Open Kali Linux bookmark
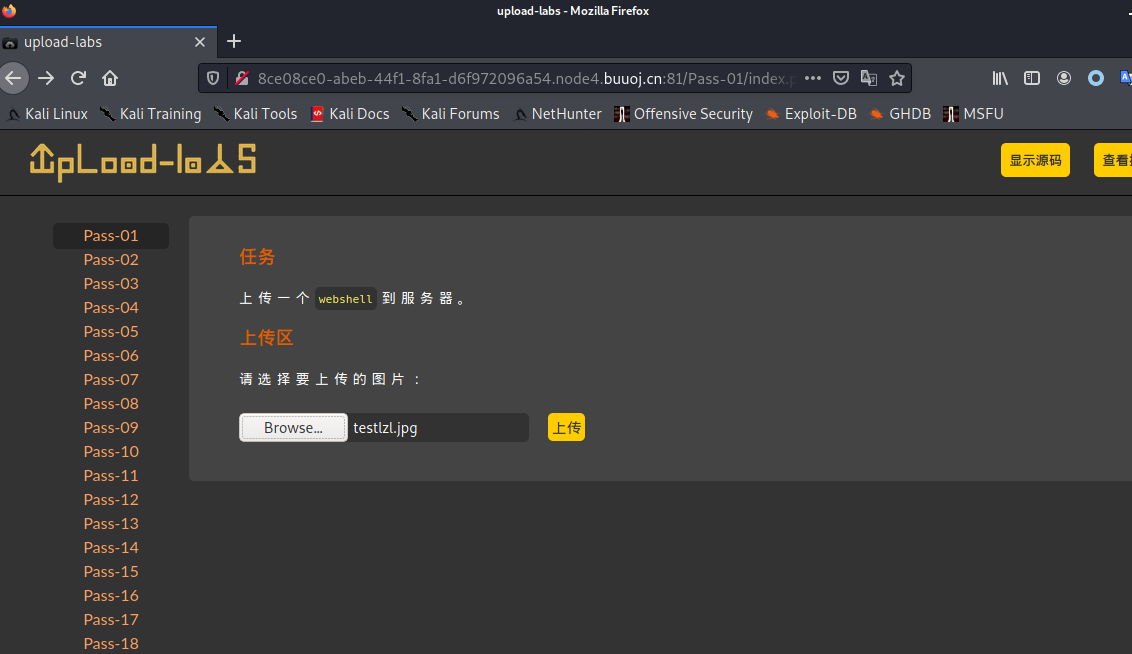The width and height of the screenshot is (1132, 654). [48, 114]
